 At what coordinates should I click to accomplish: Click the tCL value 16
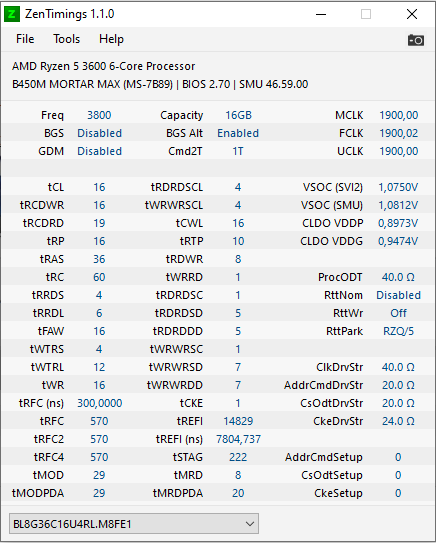click(x=99, y=187)
